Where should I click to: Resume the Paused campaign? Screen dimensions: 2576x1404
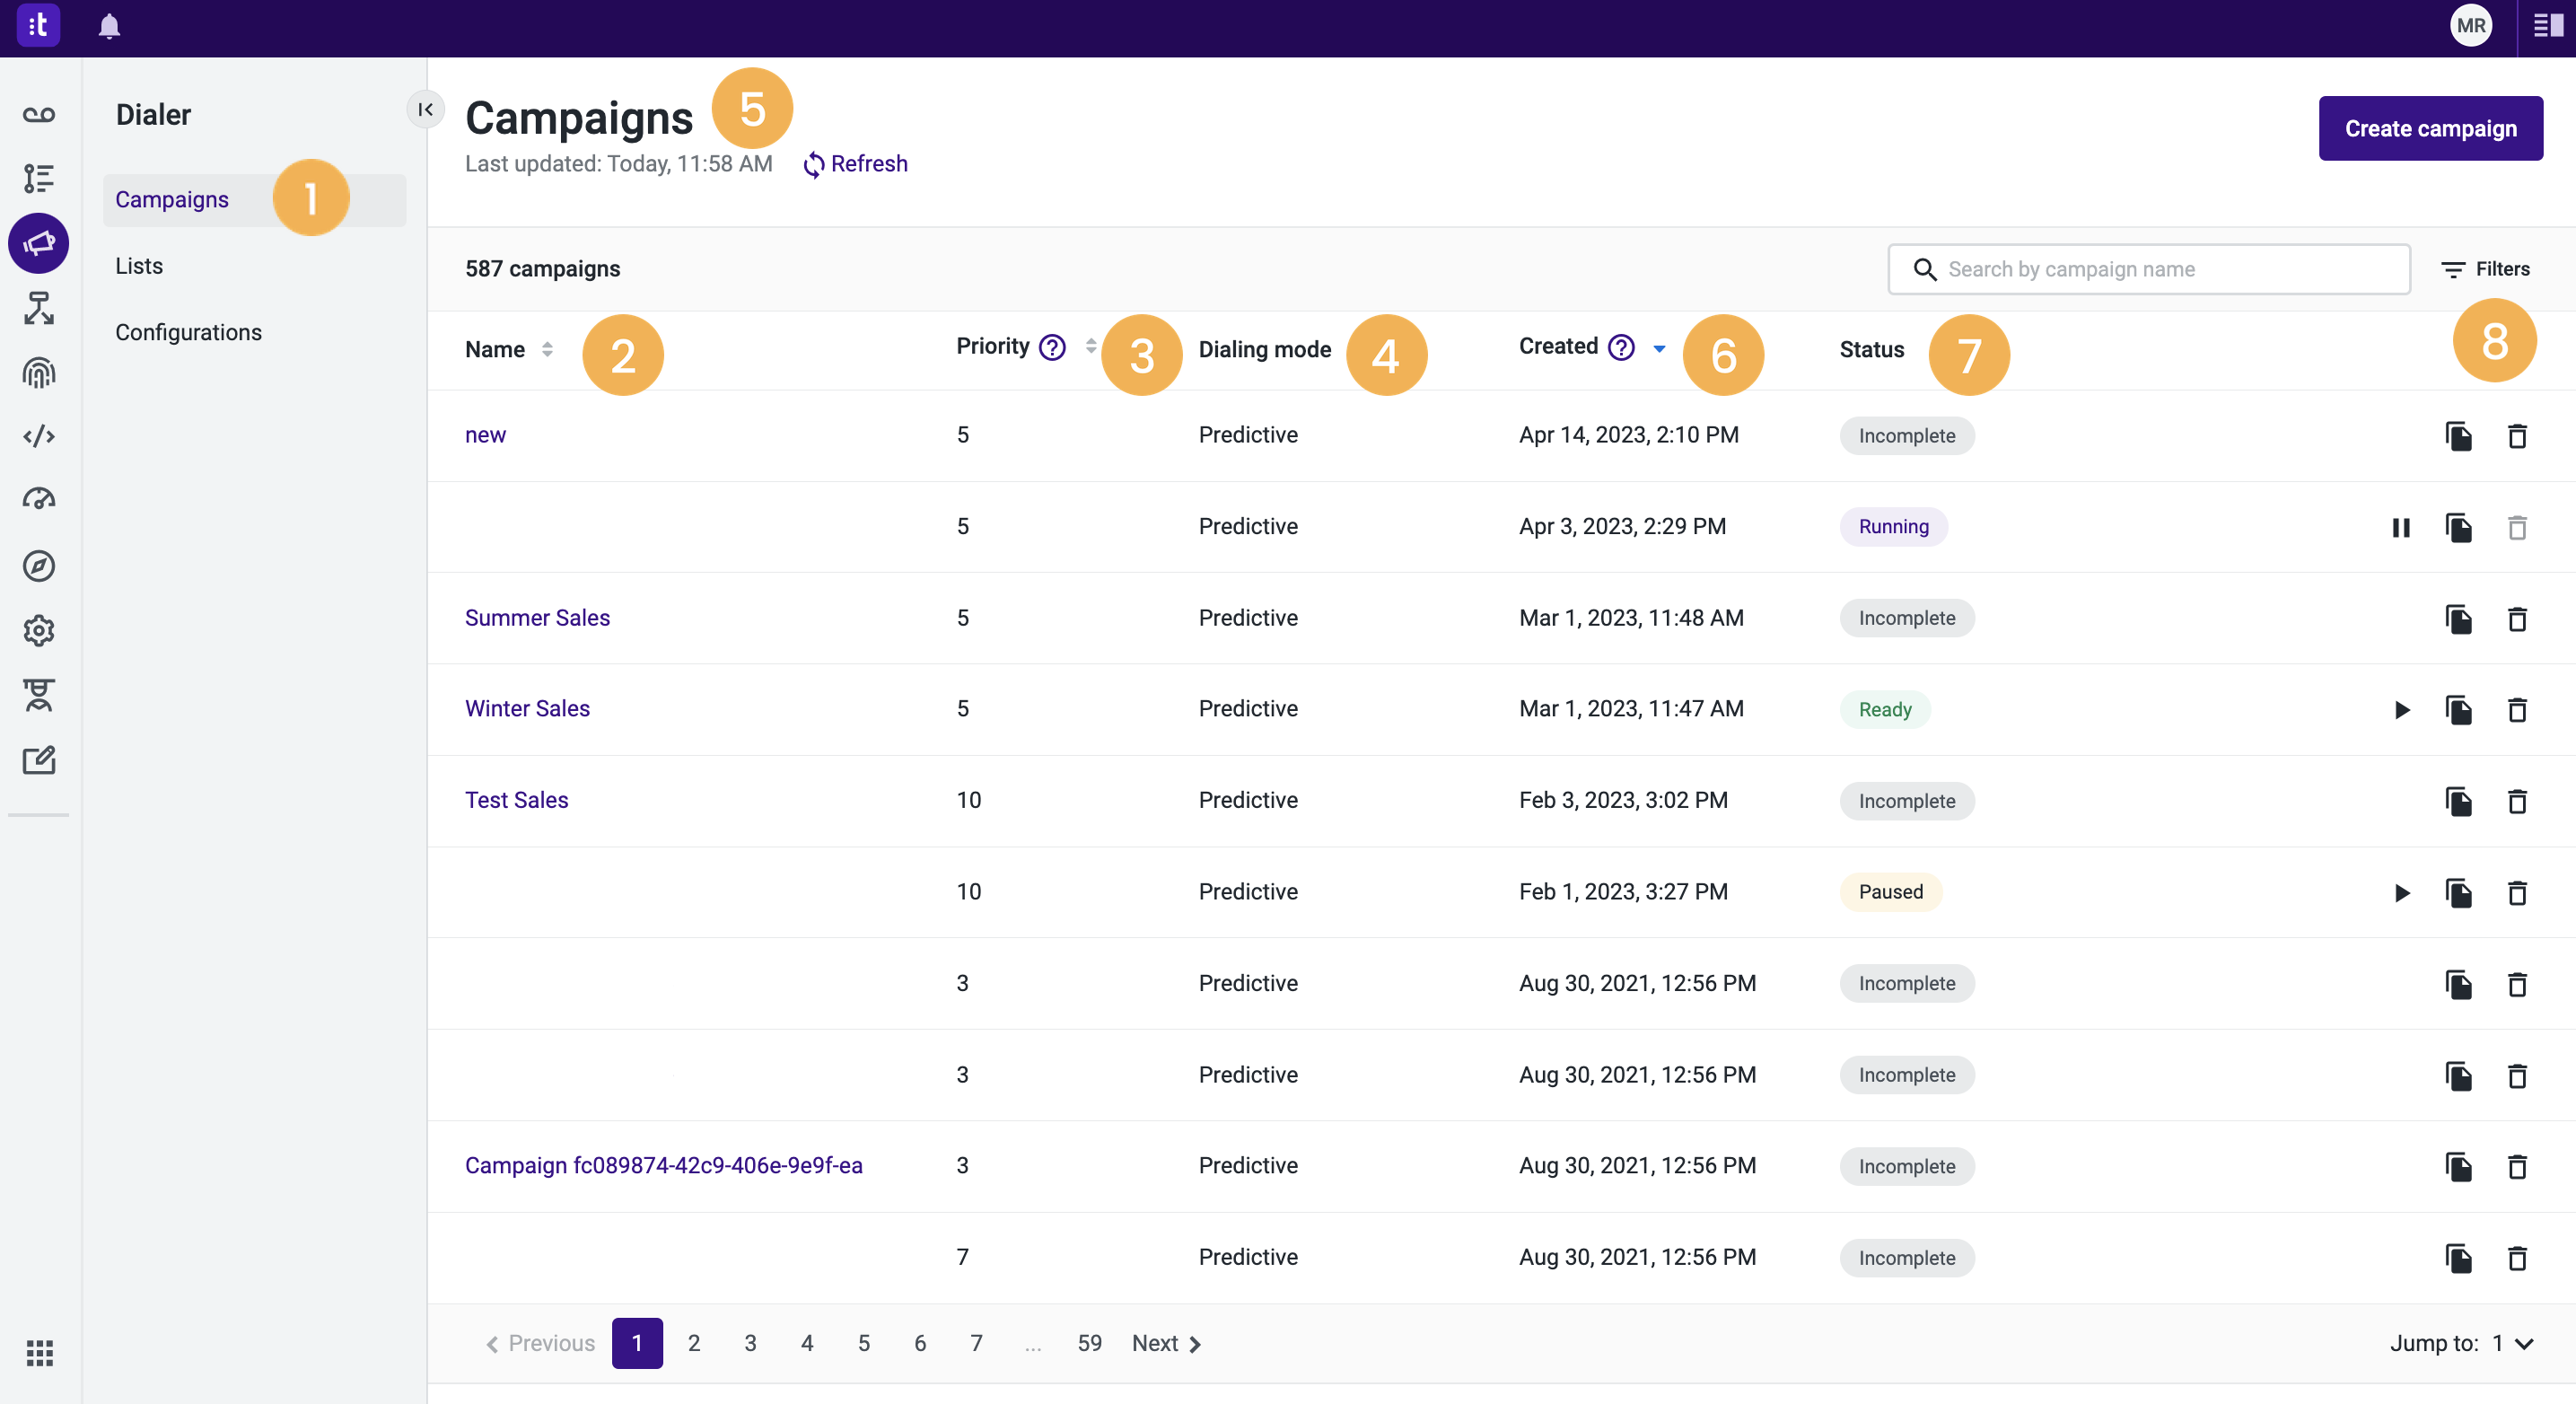[x=2401, y=893]
